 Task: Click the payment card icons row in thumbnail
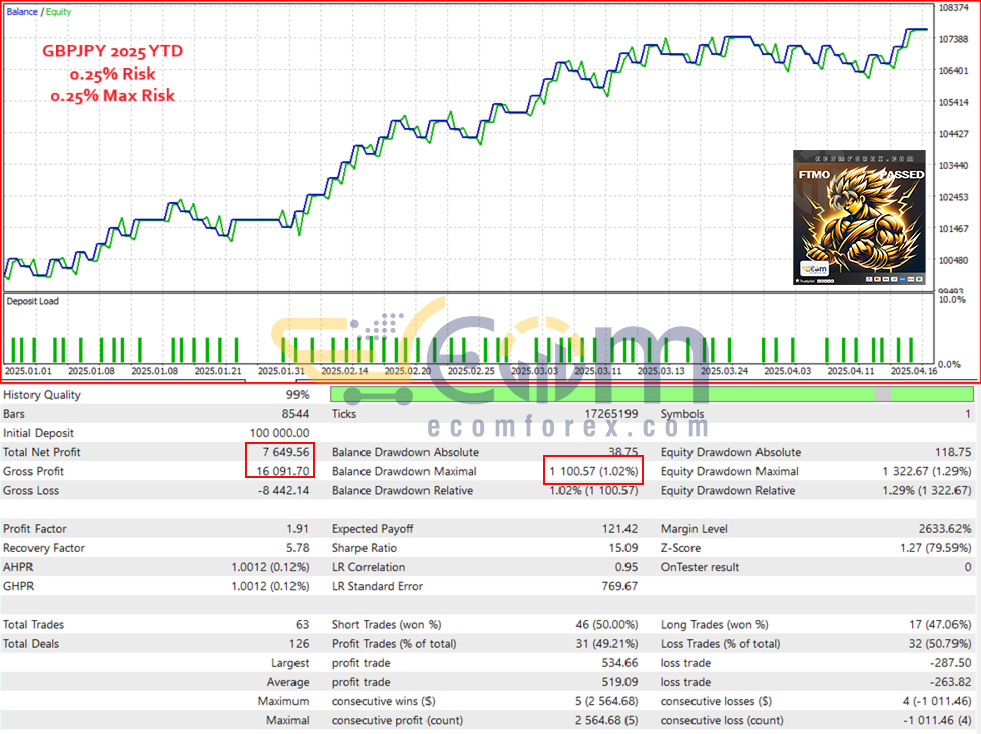(x=894, y=280)
